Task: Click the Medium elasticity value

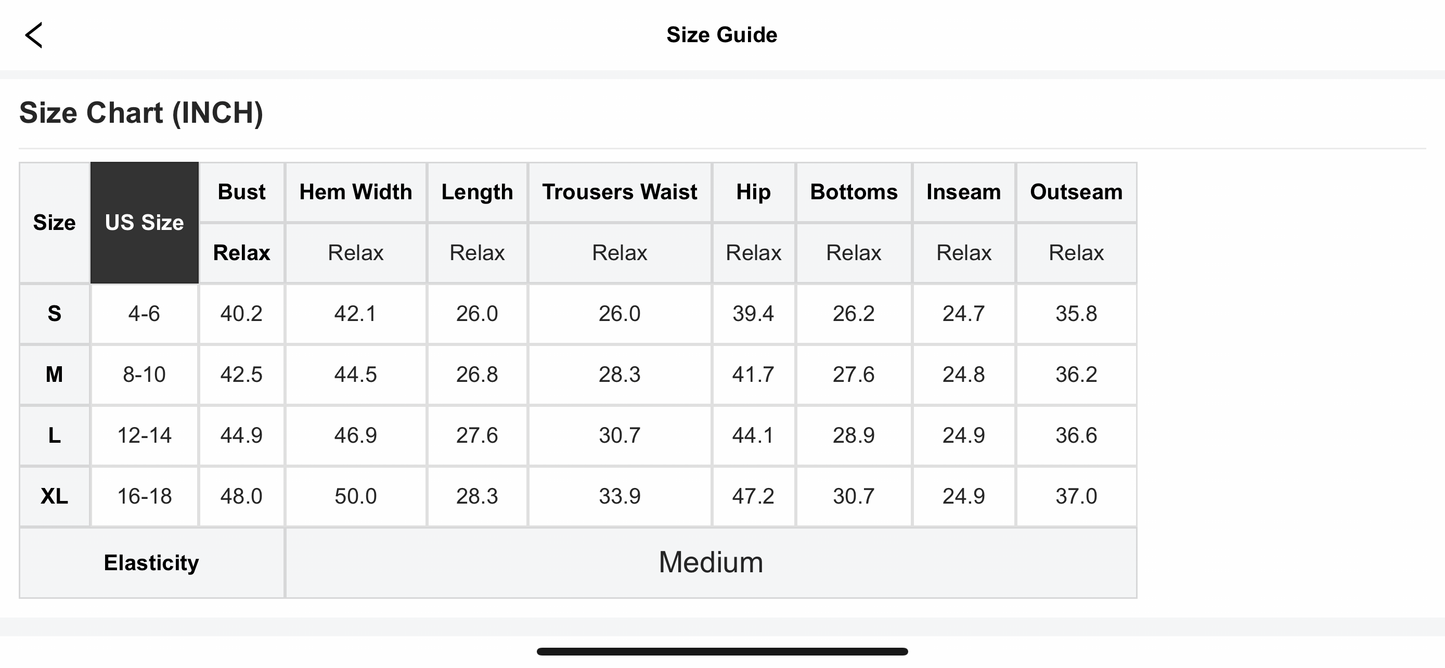Action: tap(710, 563)
